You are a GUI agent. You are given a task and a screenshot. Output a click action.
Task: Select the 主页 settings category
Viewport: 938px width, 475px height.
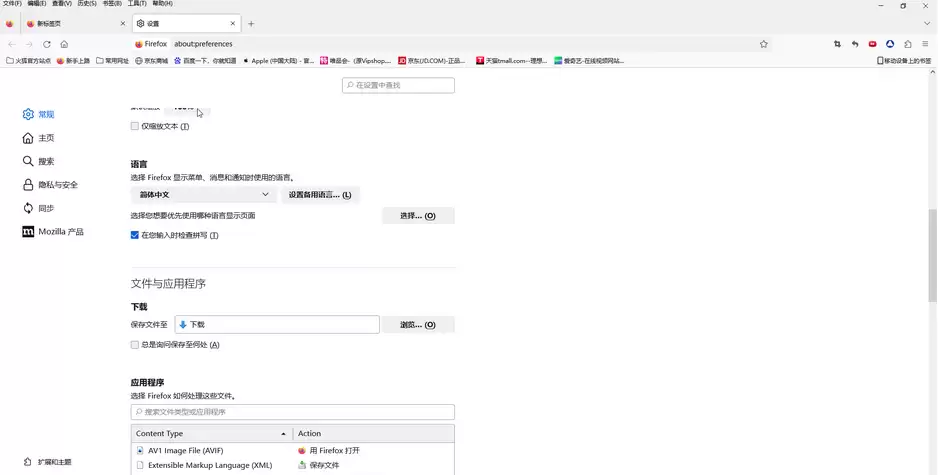(38, 138)
